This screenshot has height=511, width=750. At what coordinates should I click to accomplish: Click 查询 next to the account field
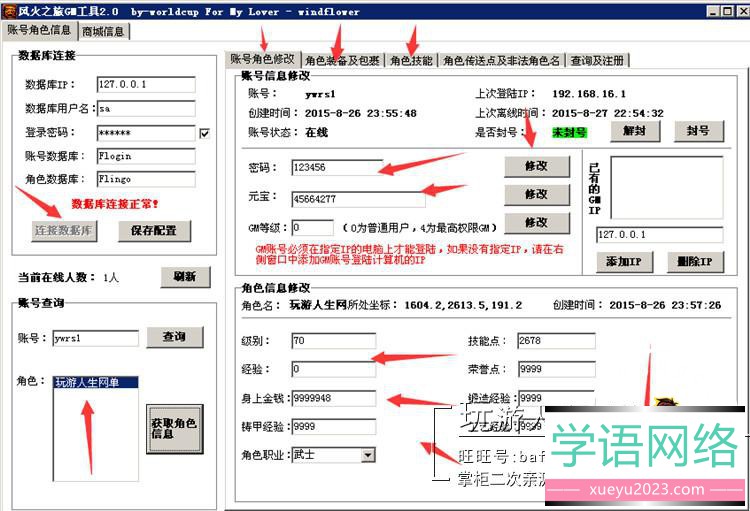(x=174, y=337)
